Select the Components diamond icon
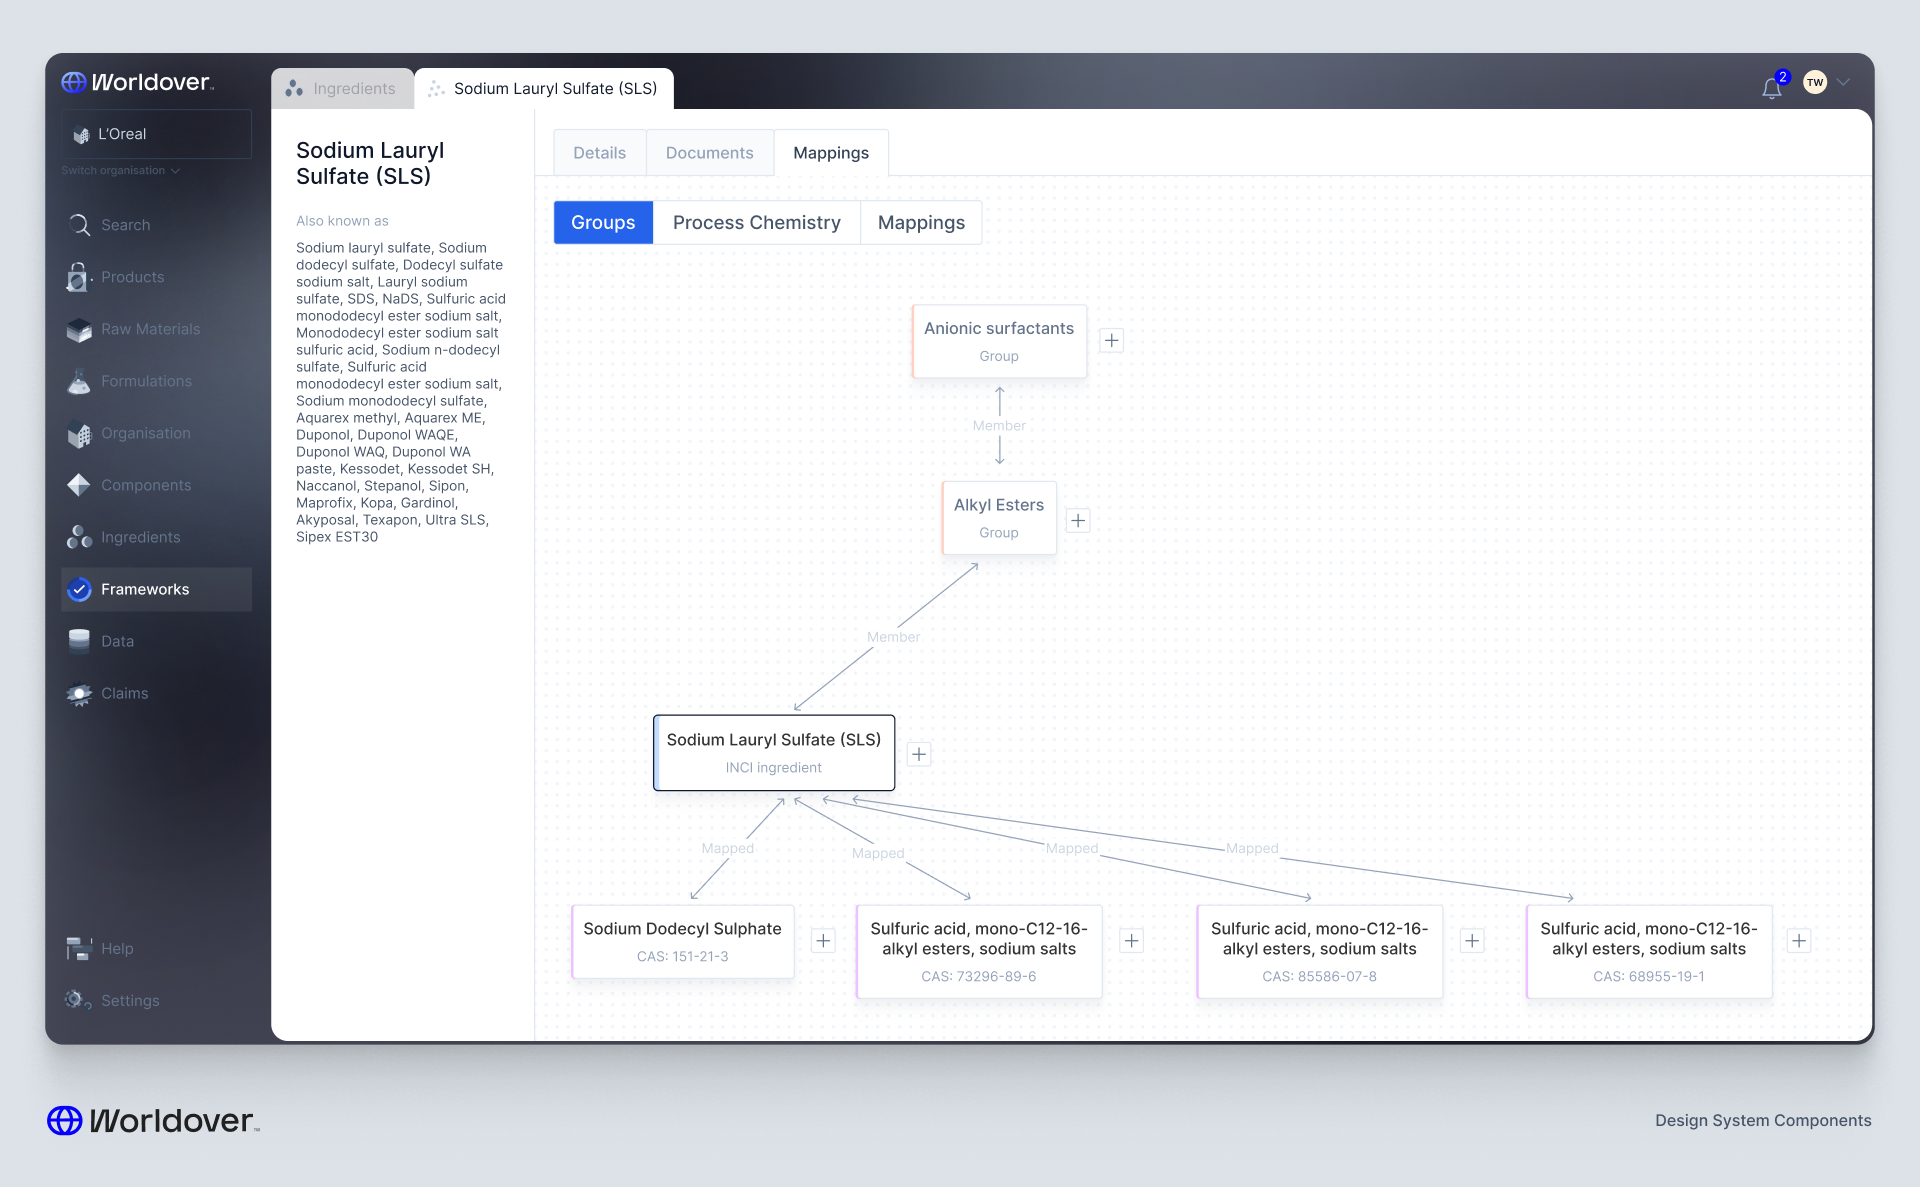Screen dimensions: 1920x1187 79,485
